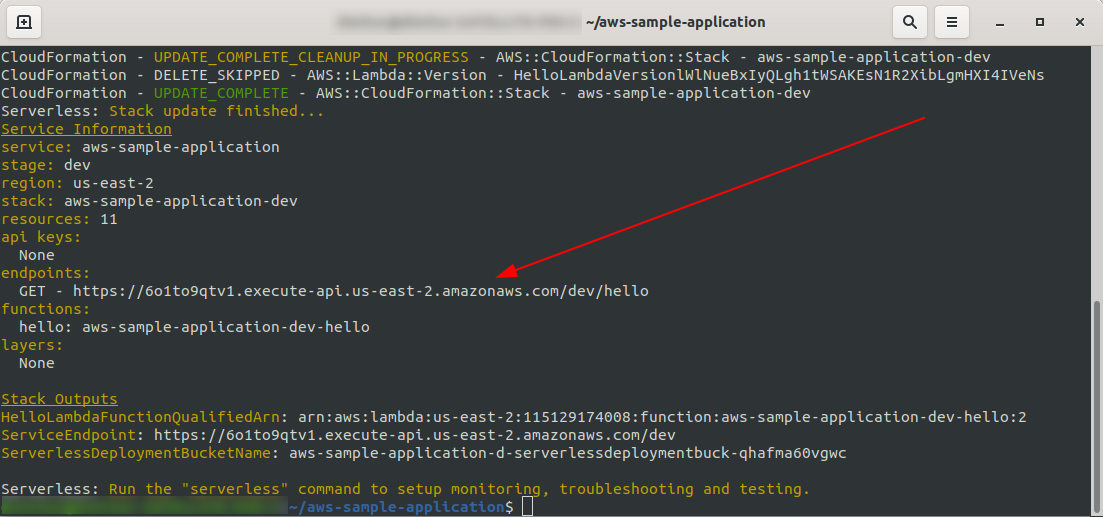Open the GET /dev/hello endpoint URL
The image size is (1103, 517).
click(361, 291)
